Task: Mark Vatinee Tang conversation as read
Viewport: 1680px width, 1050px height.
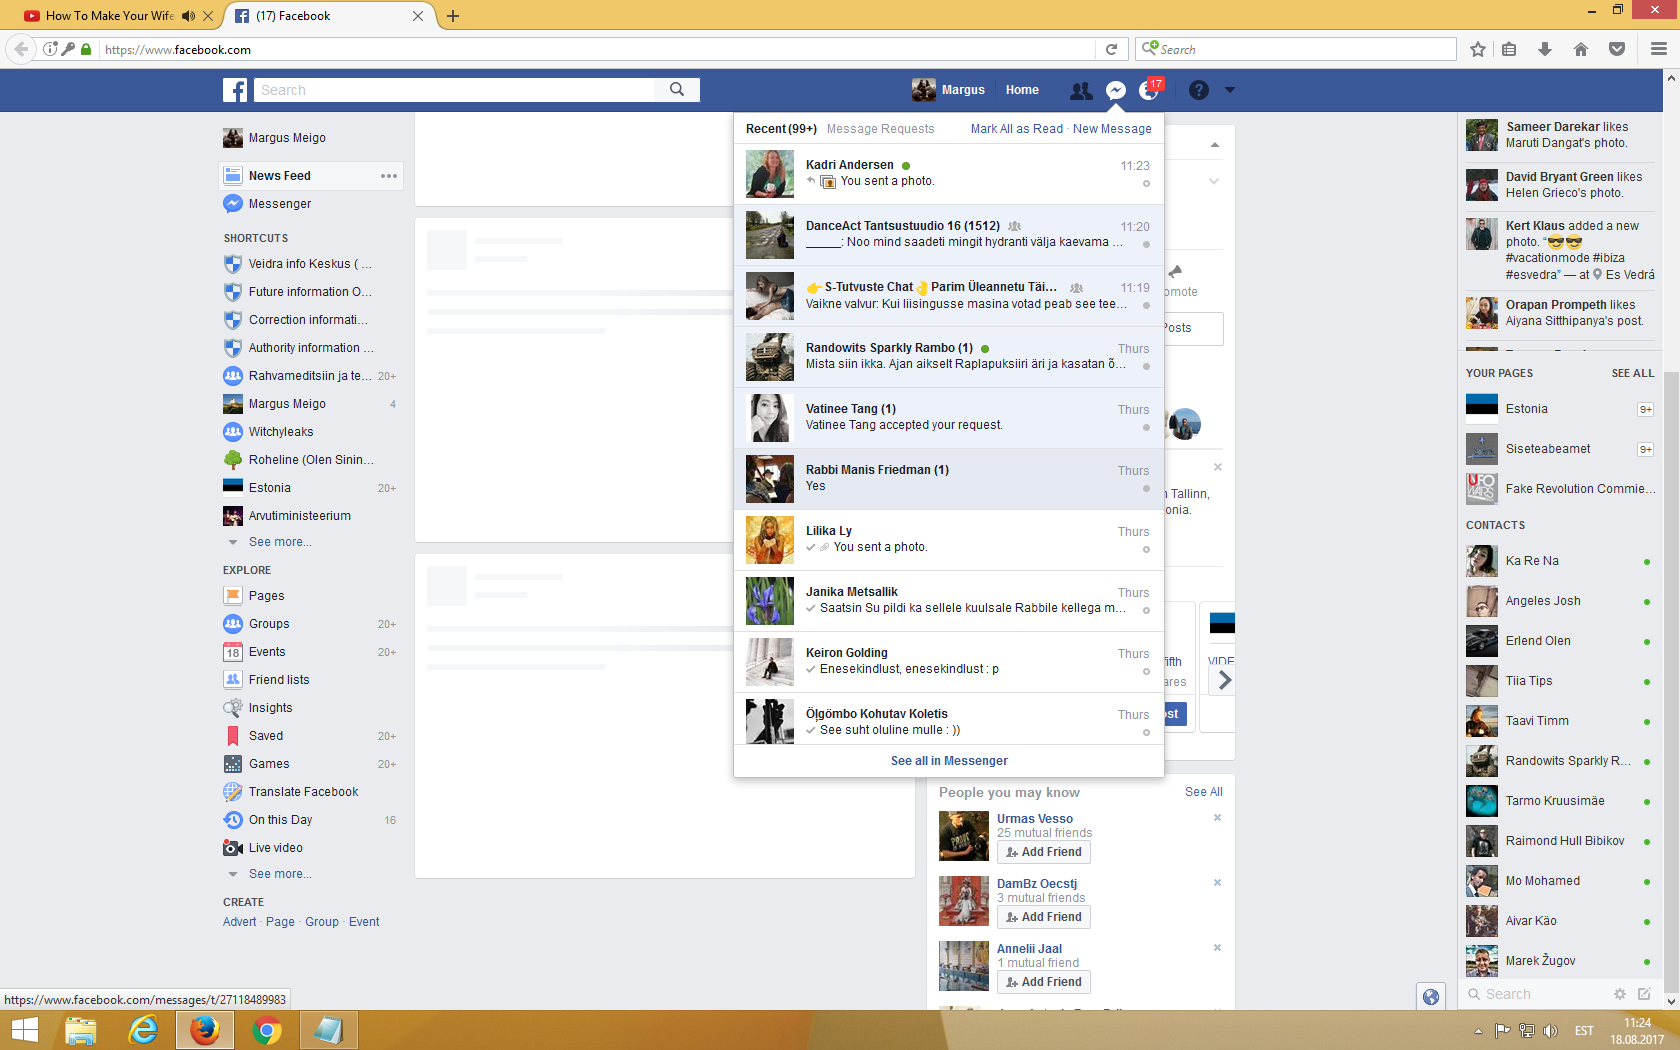Action: pyautogui.click(x=1146, y=428)
